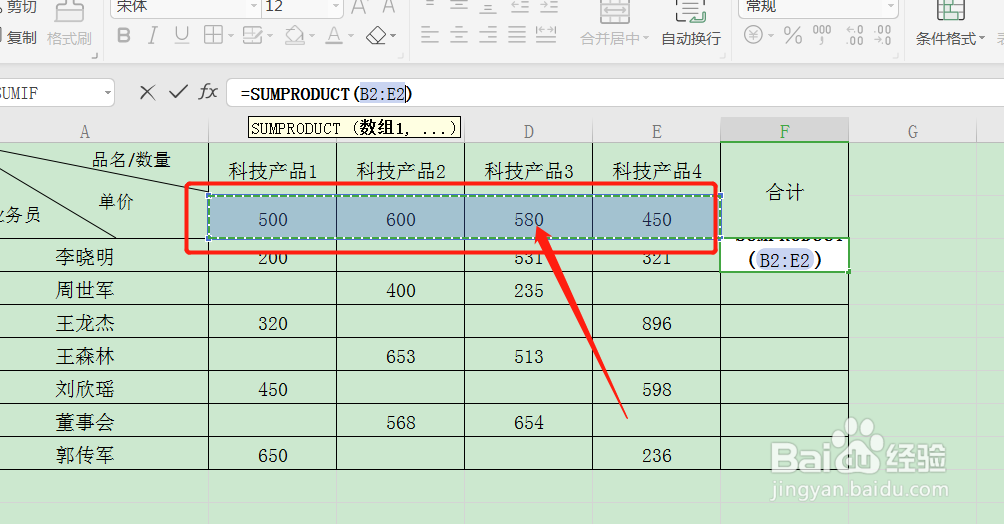Click the increase font size icon
The height and width of the screenshot is (524, 1004).
pos(359,6)
